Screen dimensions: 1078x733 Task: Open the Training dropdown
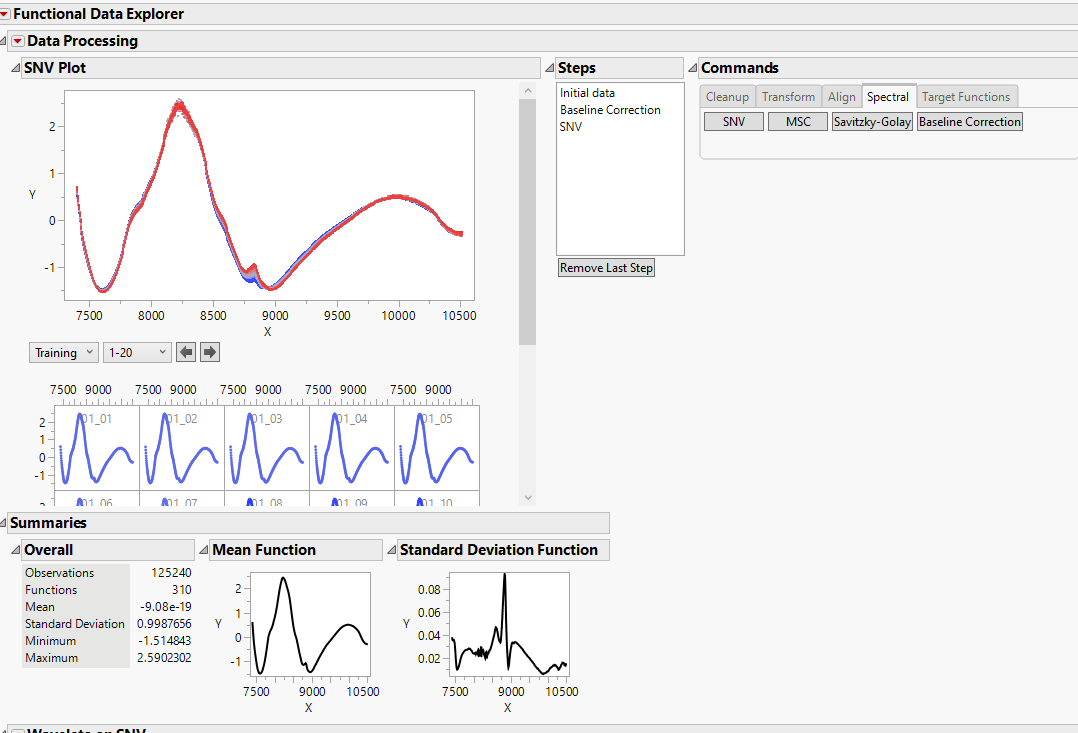[x=63, y=352]
